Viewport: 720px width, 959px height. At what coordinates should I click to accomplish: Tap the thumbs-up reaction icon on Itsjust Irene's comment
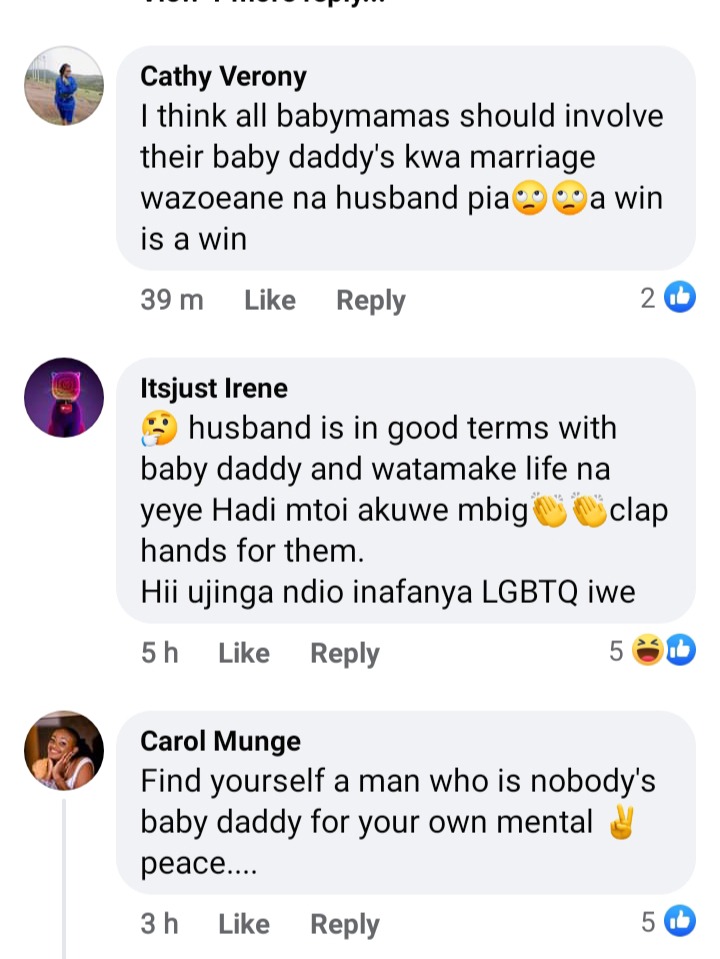[x=680, y=650]
